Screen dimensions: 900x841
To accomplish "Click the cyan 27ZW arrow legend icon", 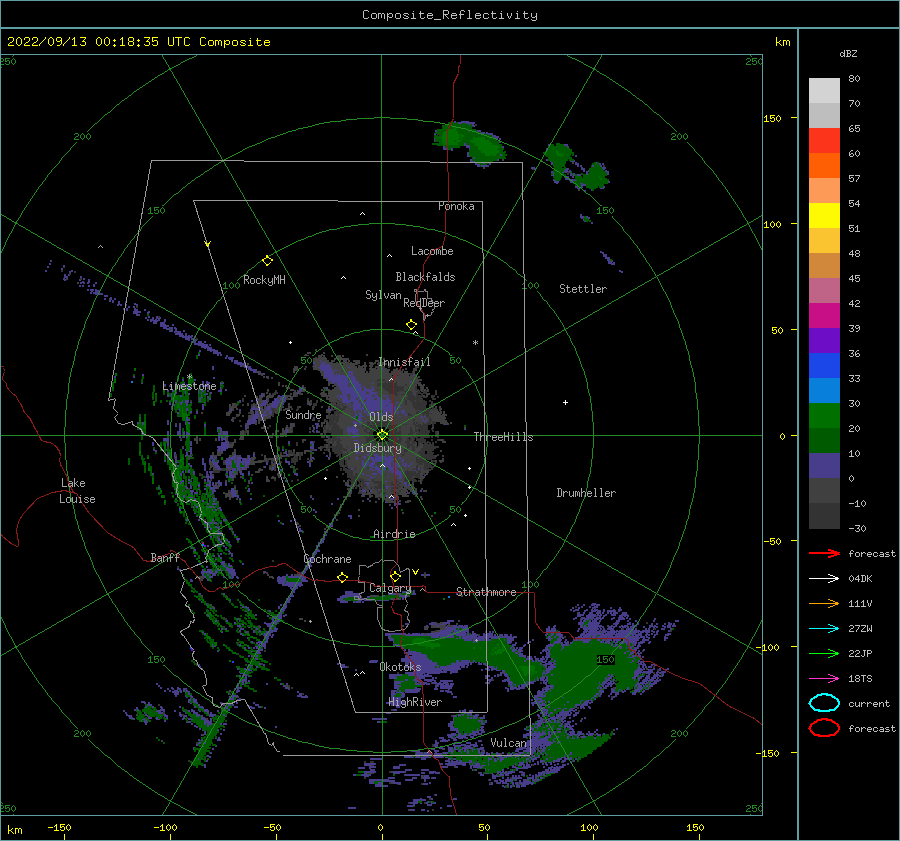I will [x=824, y=629].
